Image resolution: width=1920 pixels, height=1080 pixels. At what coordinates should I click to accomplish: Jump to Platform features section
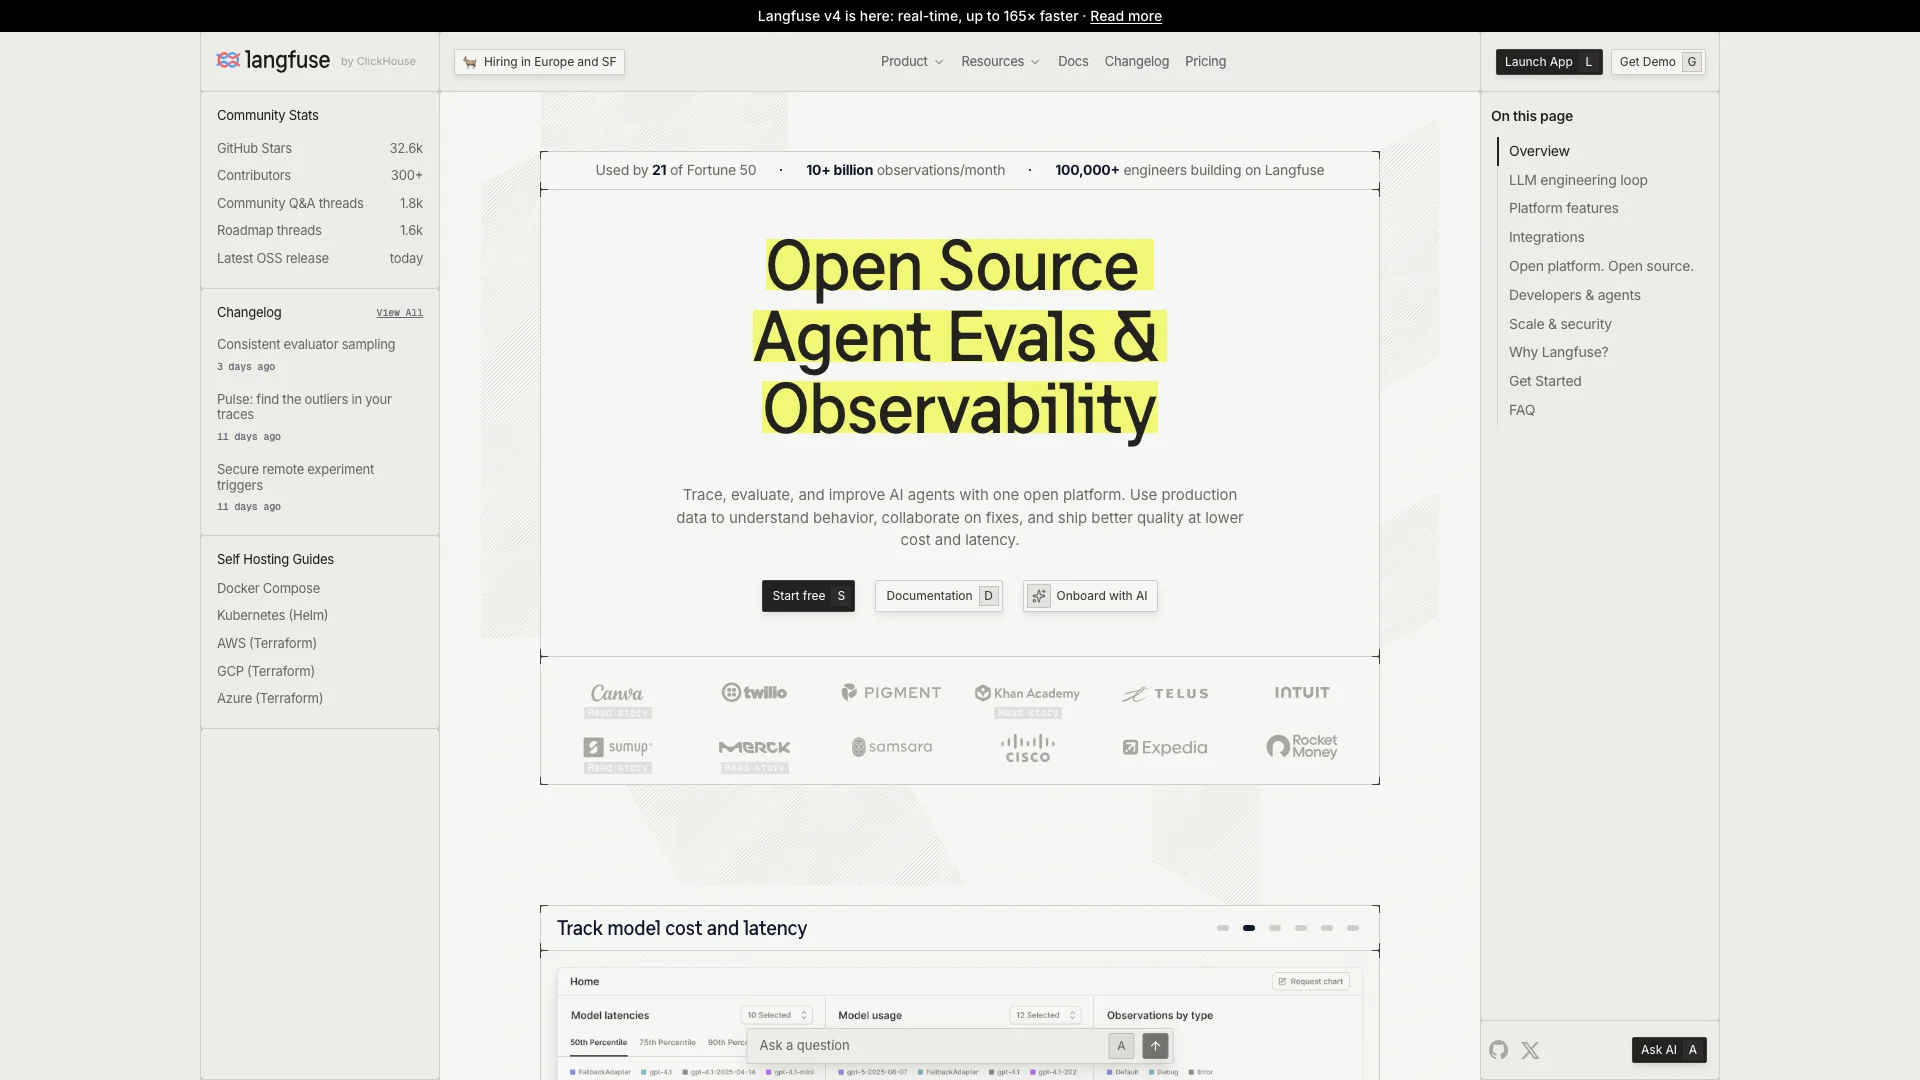pos(1563,208)
